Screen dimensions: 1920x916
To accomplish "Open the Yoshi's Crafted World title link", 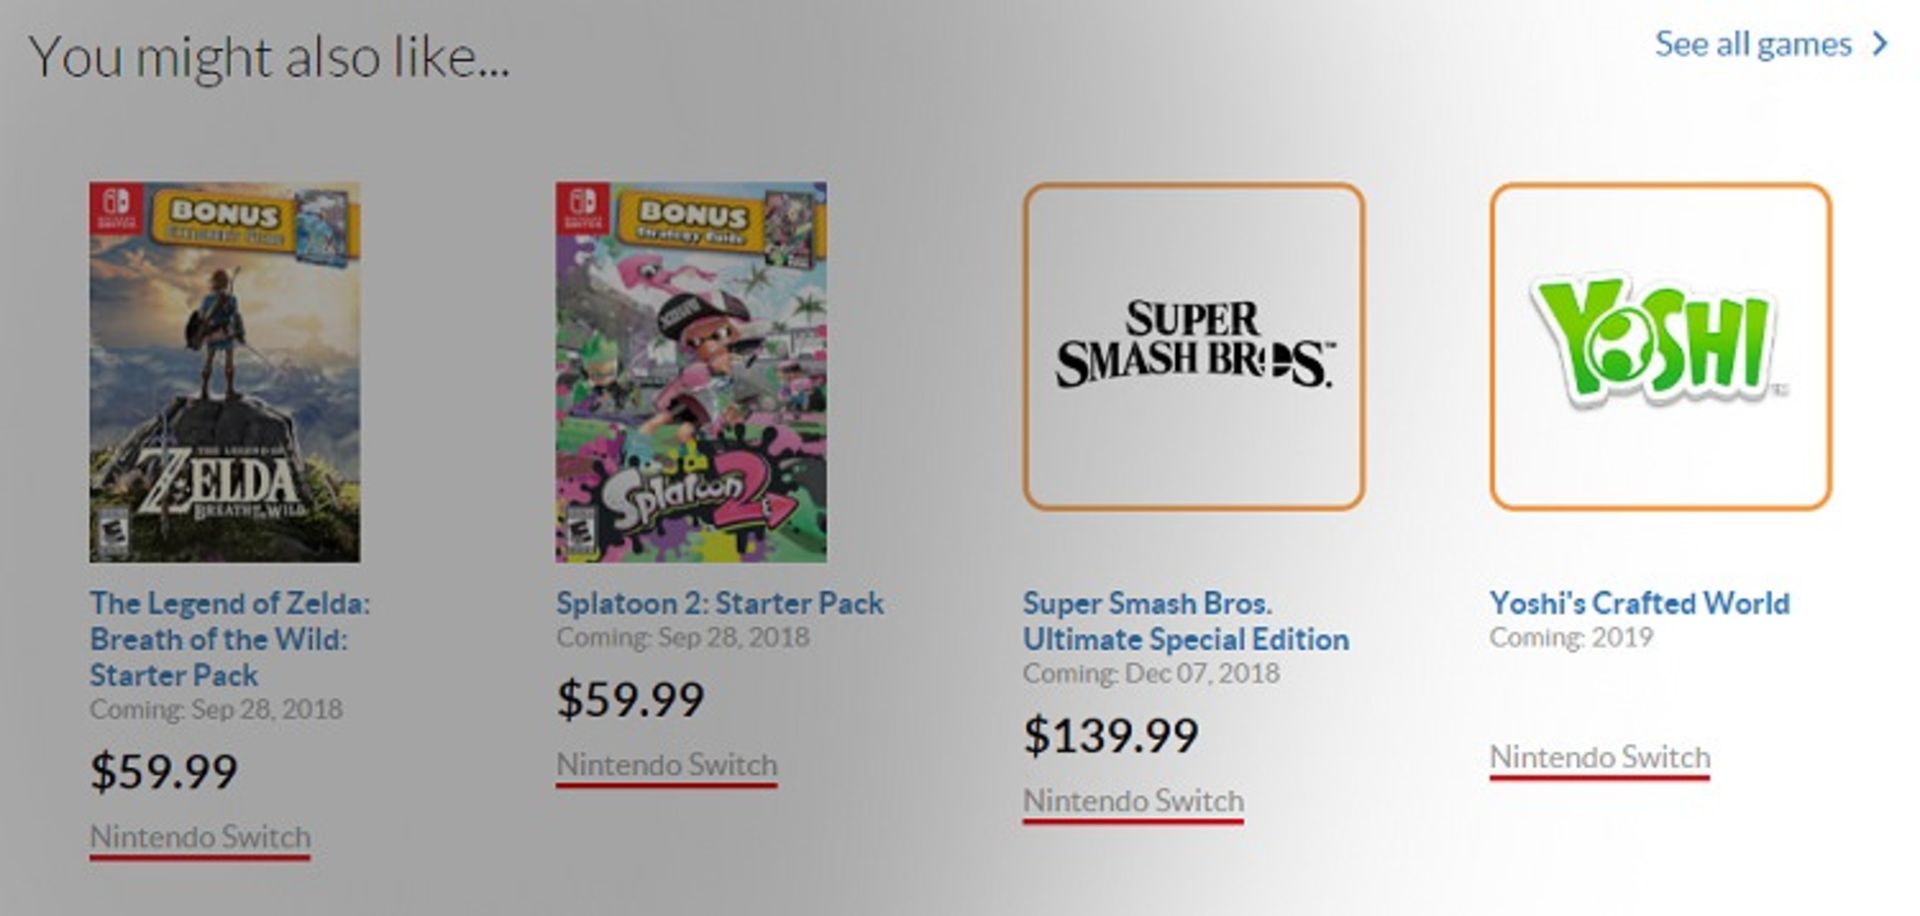I will (1639, 603).
